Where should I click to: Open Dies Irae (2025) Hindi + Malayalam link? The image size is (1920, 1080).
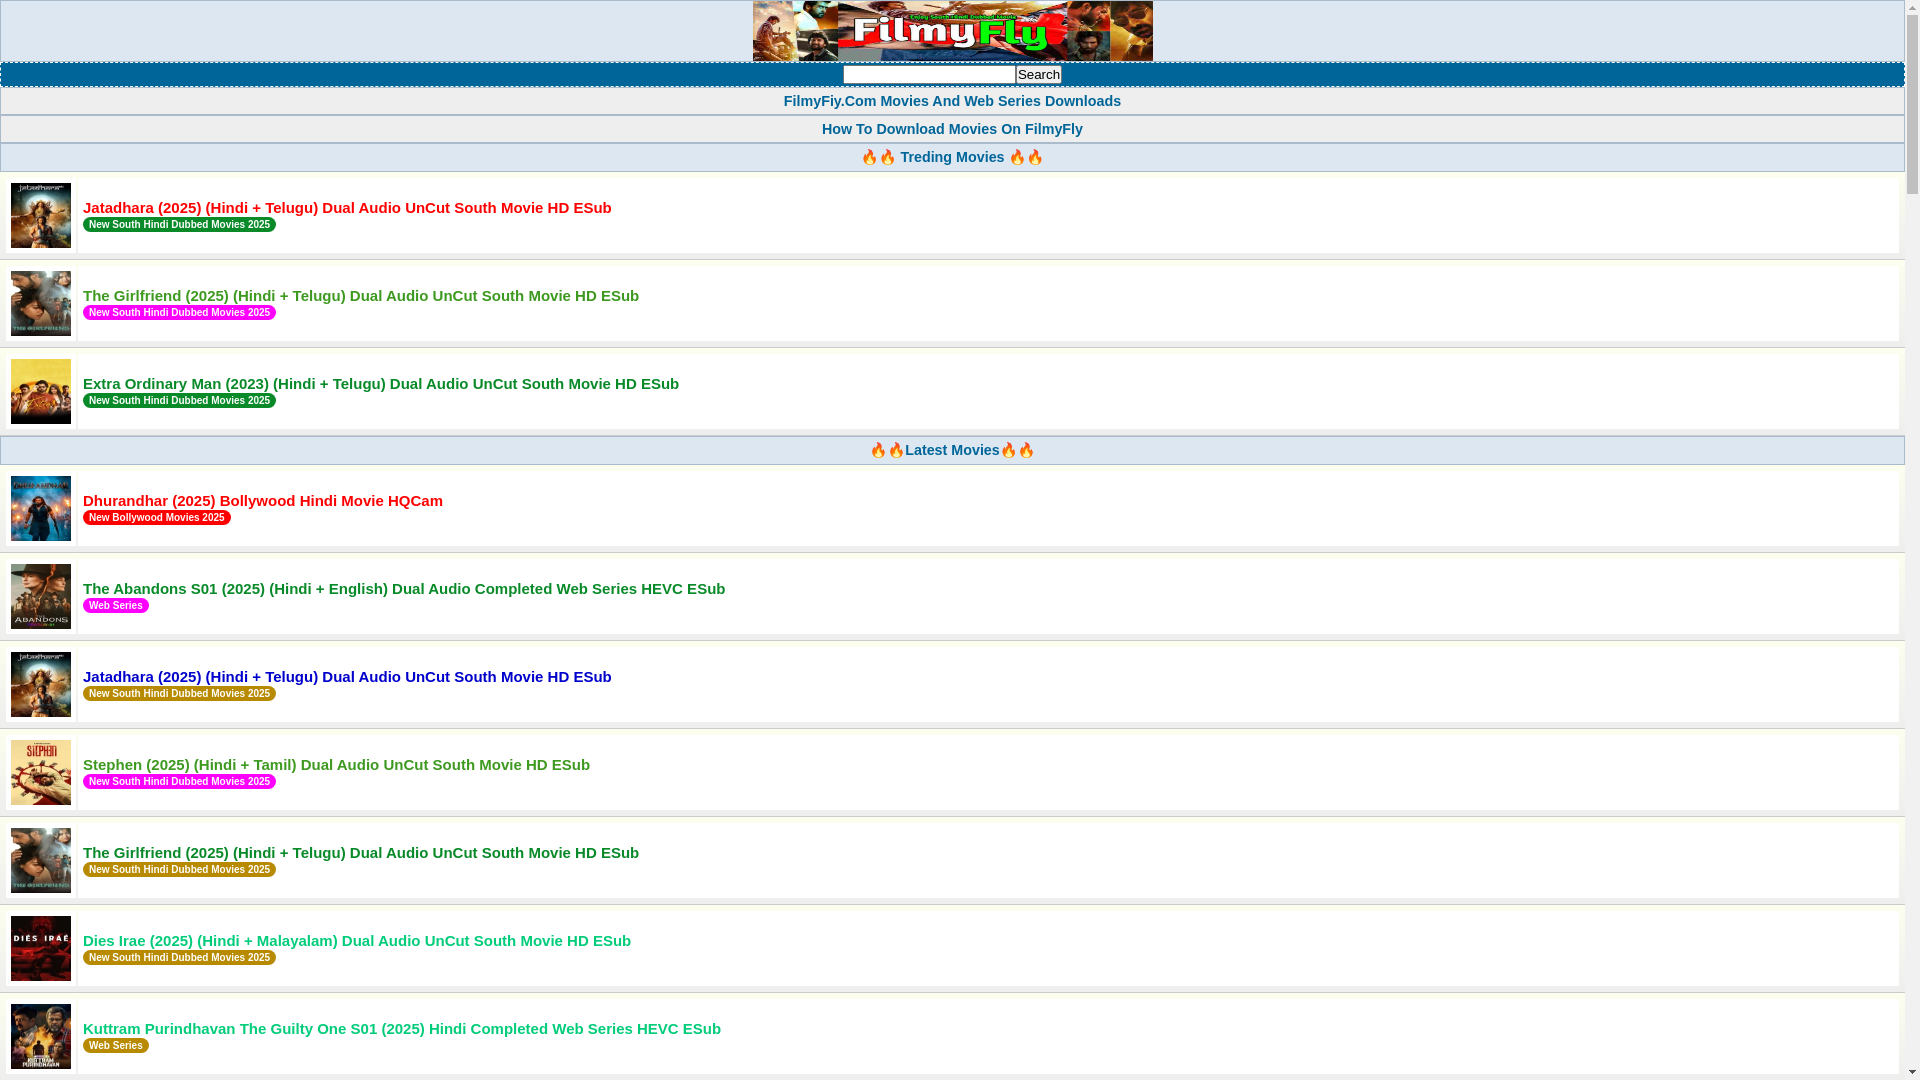[357, 941]
